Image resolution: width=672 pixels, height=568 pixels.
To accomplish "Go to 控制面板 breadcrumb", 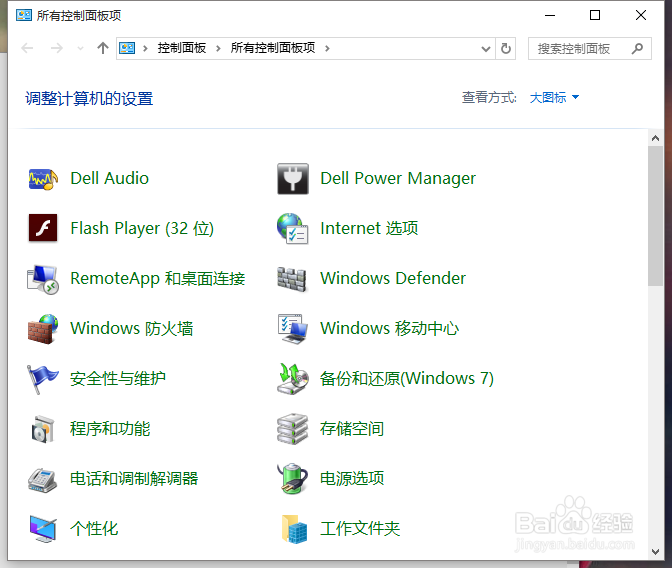I will pos(182,48).
